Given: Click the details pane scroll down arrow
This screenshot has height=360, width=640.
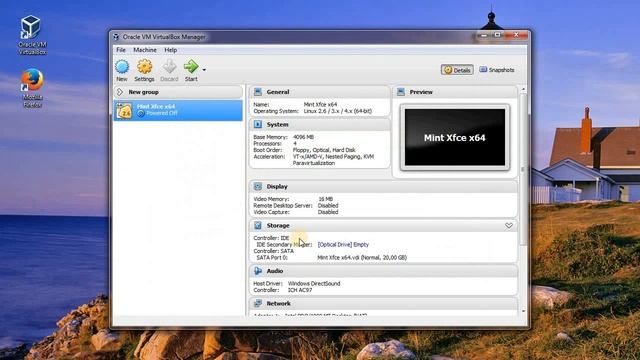Looking at the screenshot, I should (523, 311).
